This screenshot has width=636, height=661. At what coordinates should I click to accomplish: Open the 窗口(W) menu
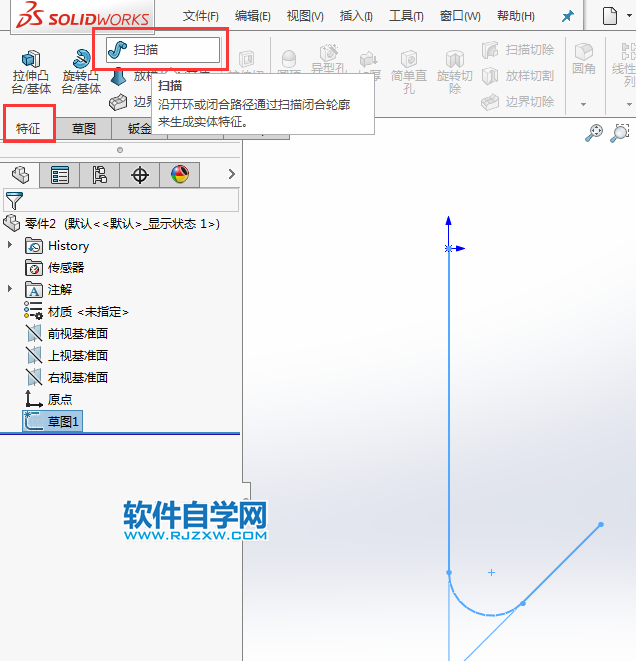pos(460,16)
